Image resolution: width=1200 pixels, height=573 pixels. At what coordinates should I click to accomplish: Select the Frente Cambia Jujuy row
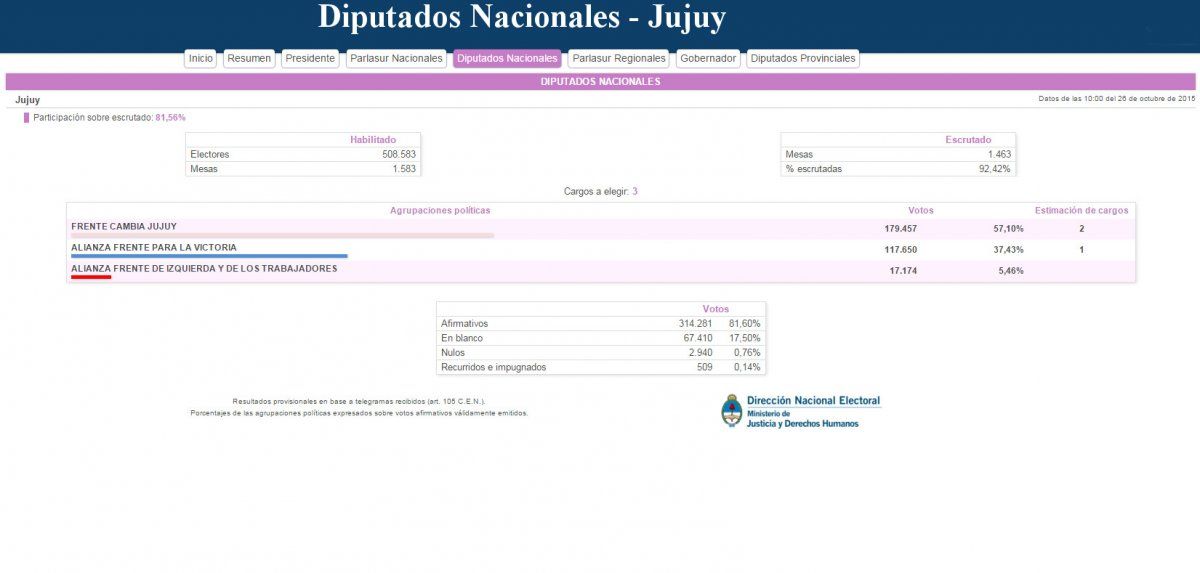click(124, 227)
